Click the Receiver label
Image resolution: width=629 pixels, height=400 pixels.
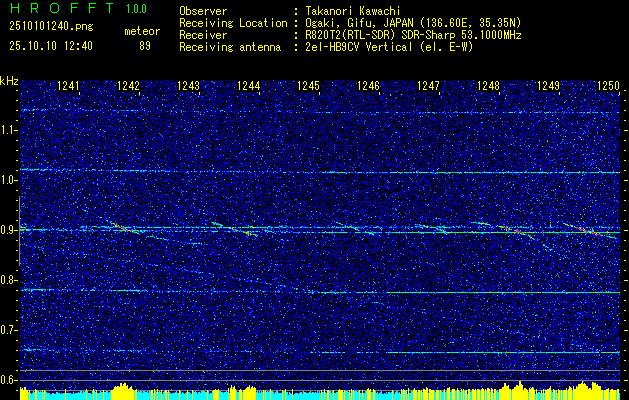(203, 35)
